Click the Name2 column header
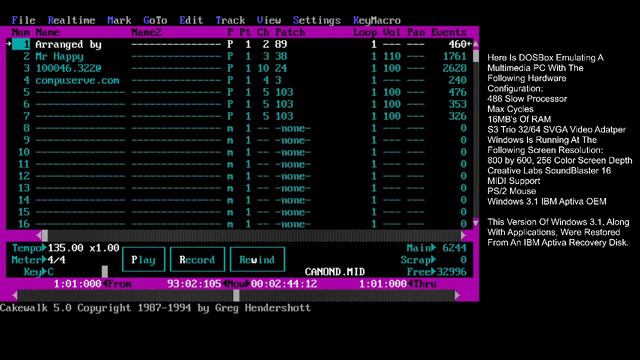This screenshot has width=640, height=360. click(147, 32)
